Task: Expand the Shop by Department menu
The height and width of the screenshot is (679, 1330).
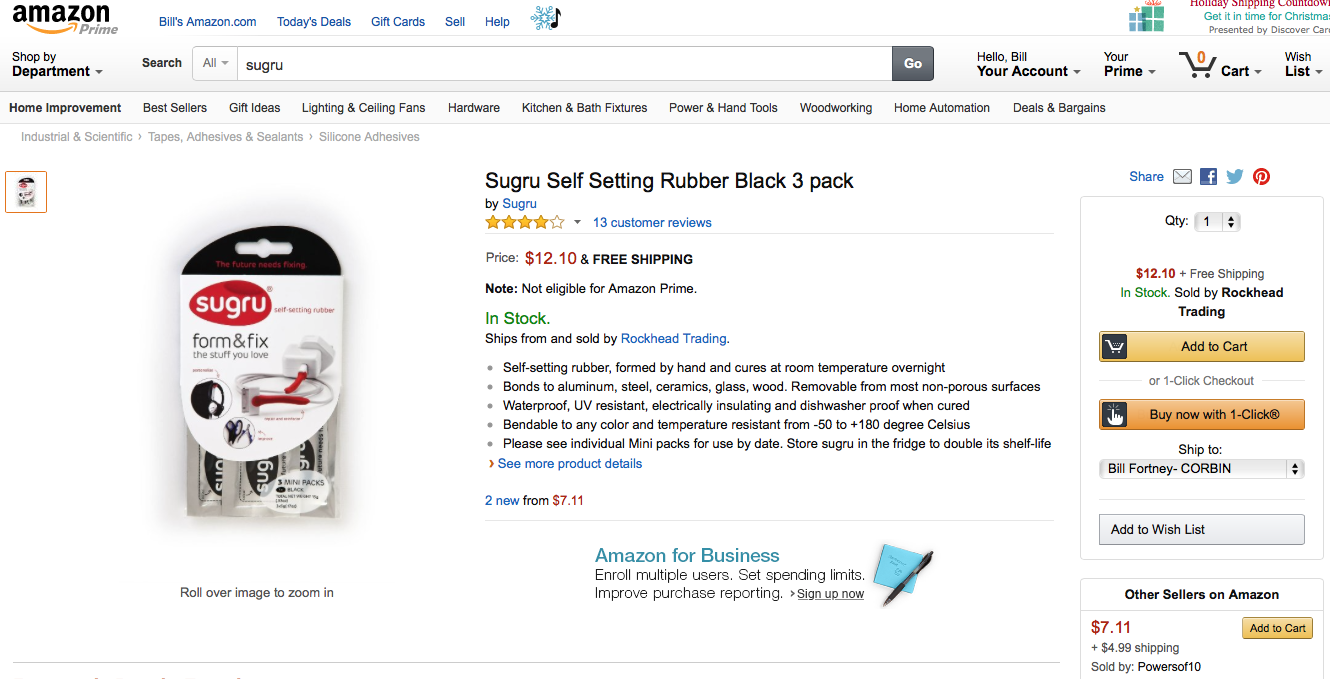Action: (57, 64)
